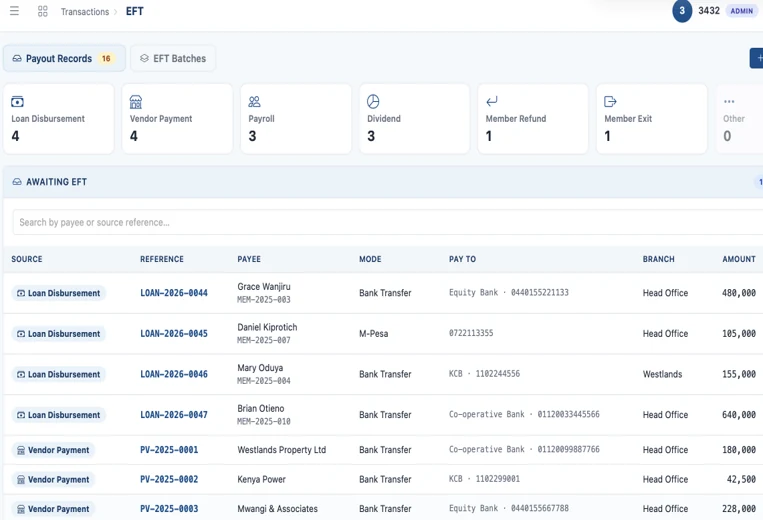Click the Westlands branch cell

(x=662, y=374)
